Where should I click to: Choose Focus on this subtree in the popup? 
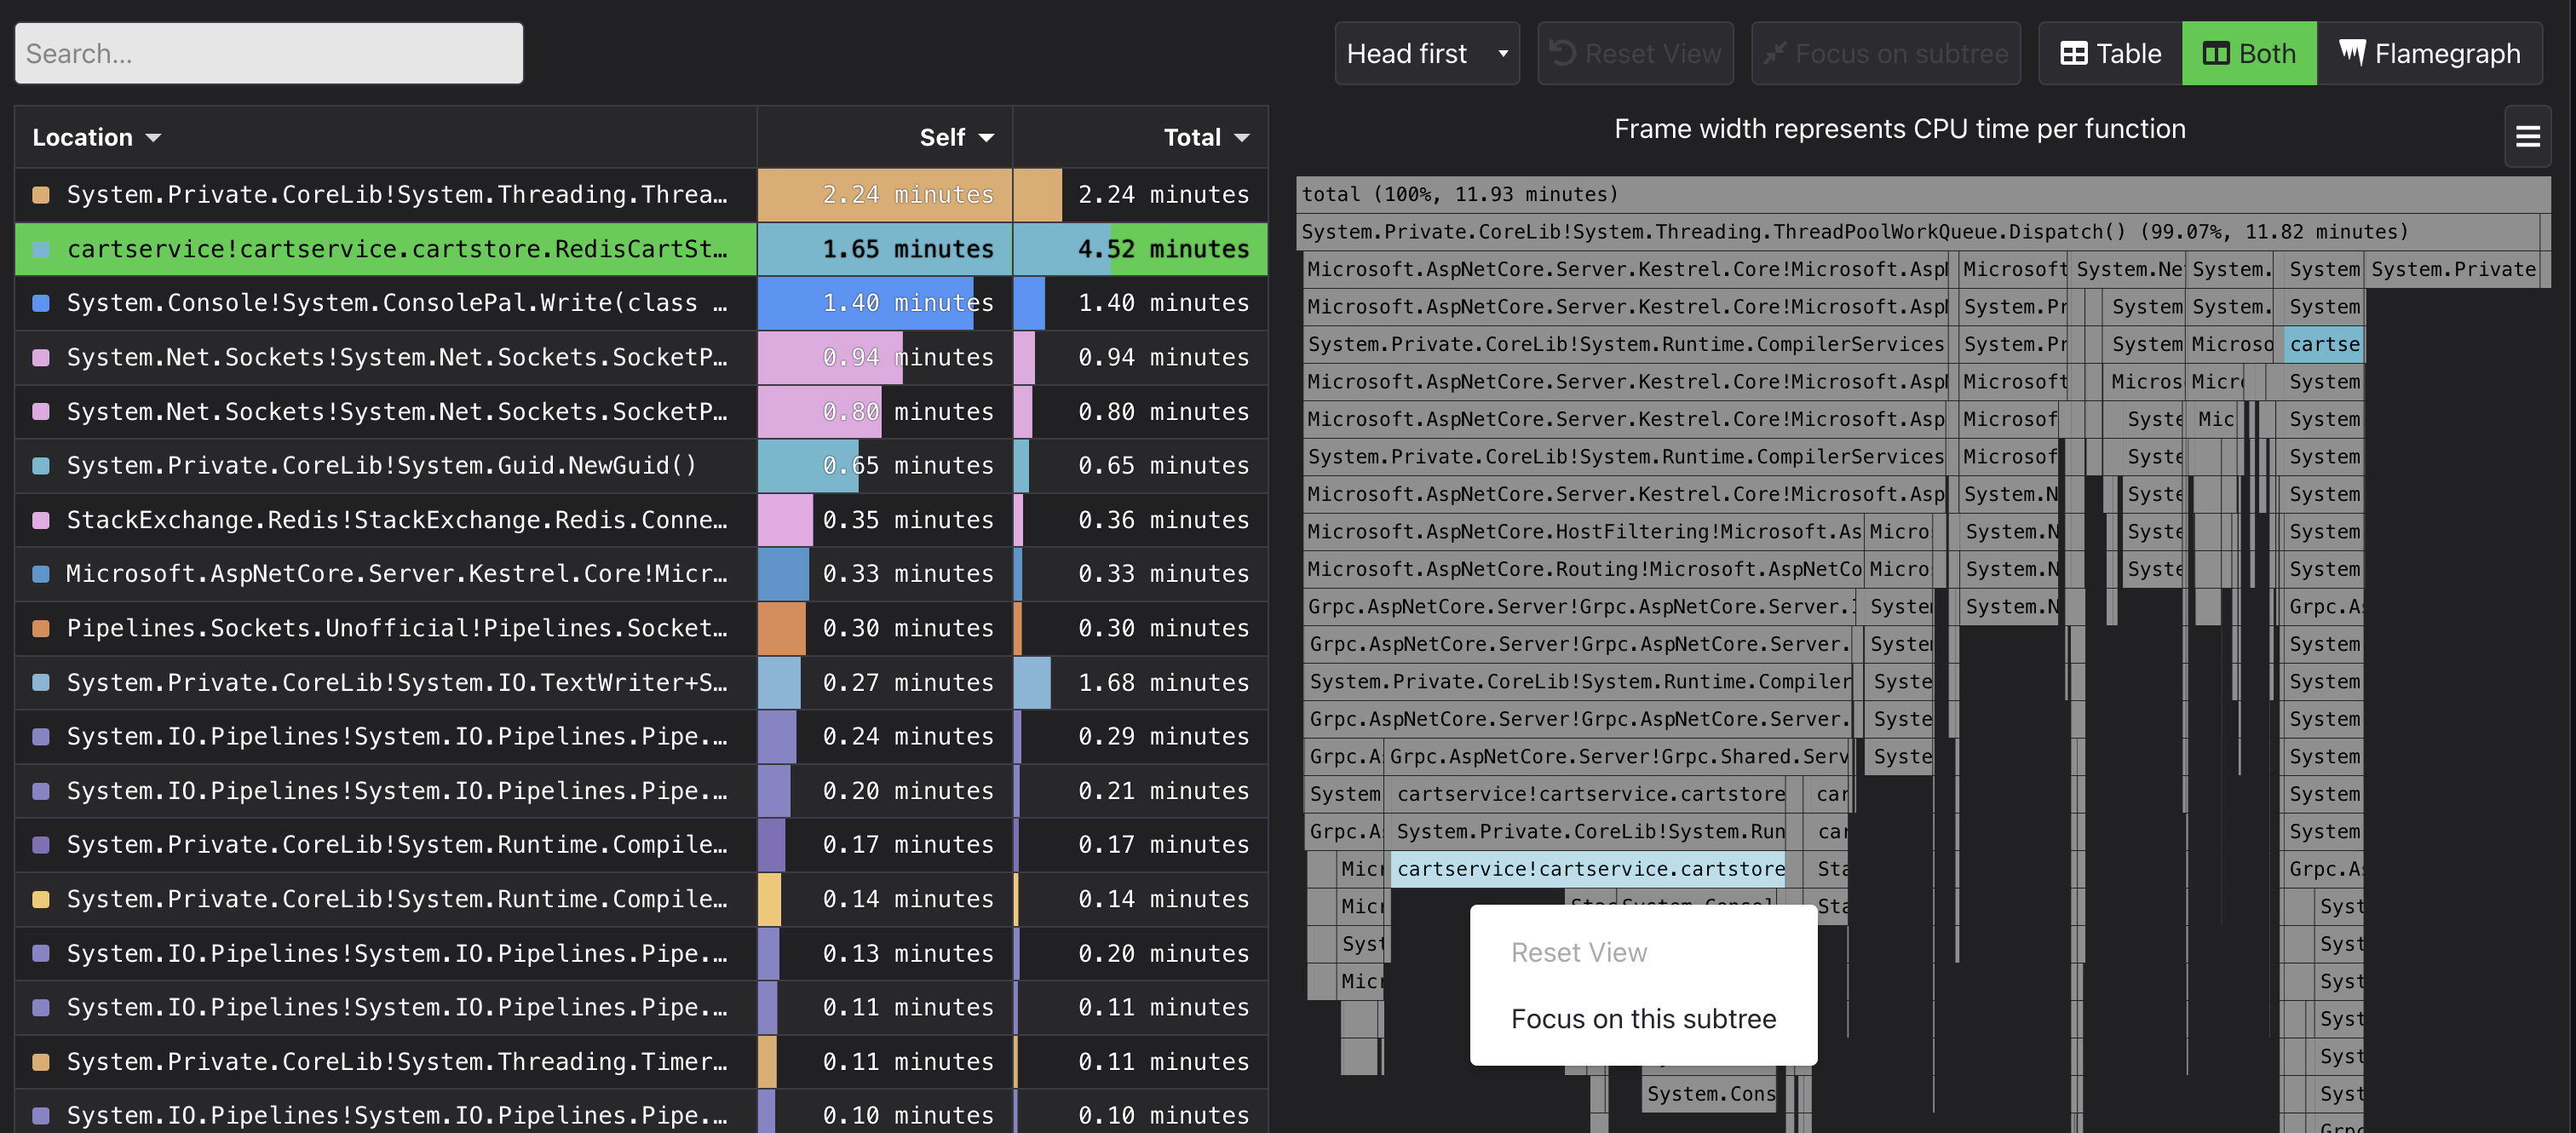point(1643,1018)
